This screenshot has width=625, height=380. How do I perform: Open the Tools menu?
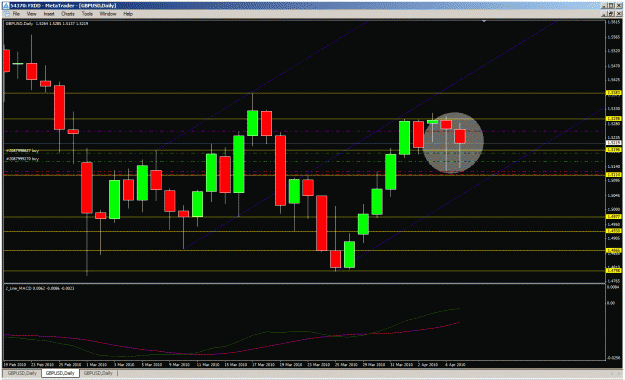87,14
